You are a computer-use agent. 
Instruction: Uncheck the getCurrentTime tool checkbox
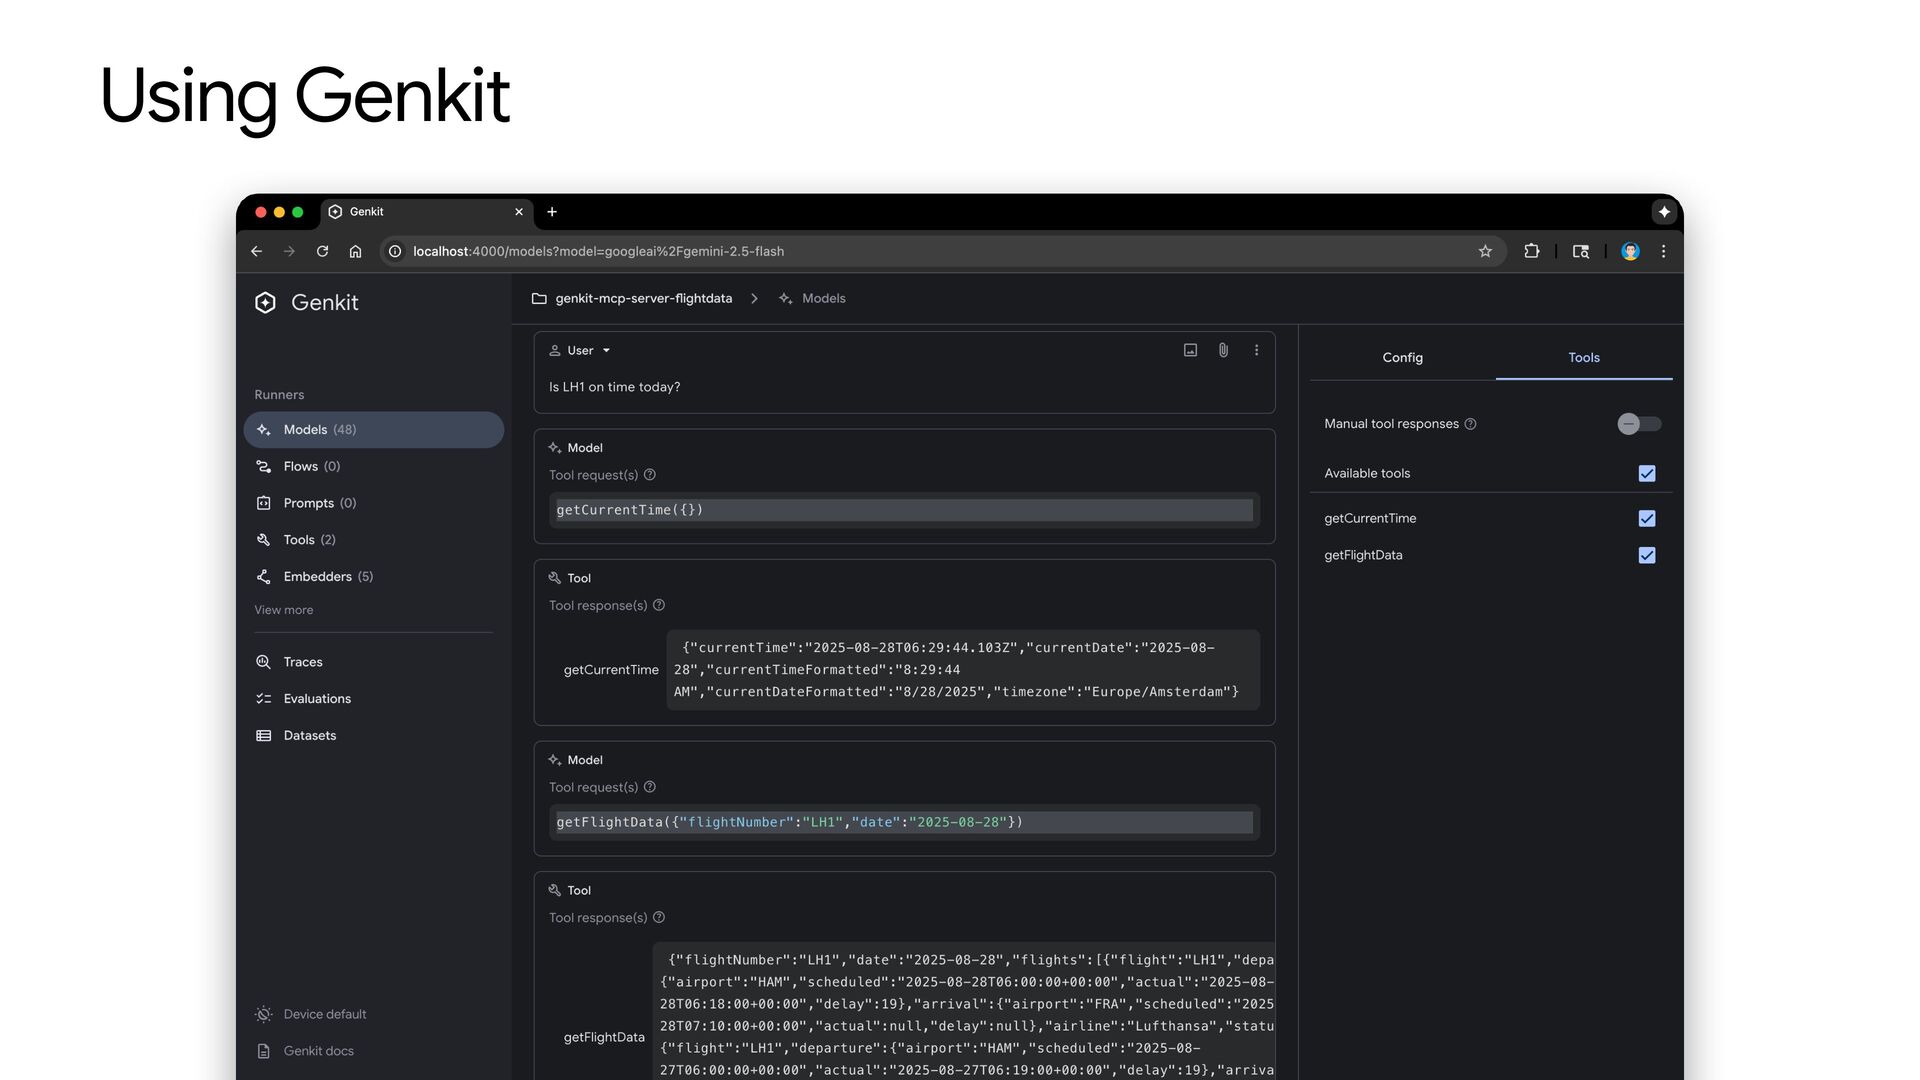coord(1646,518)
